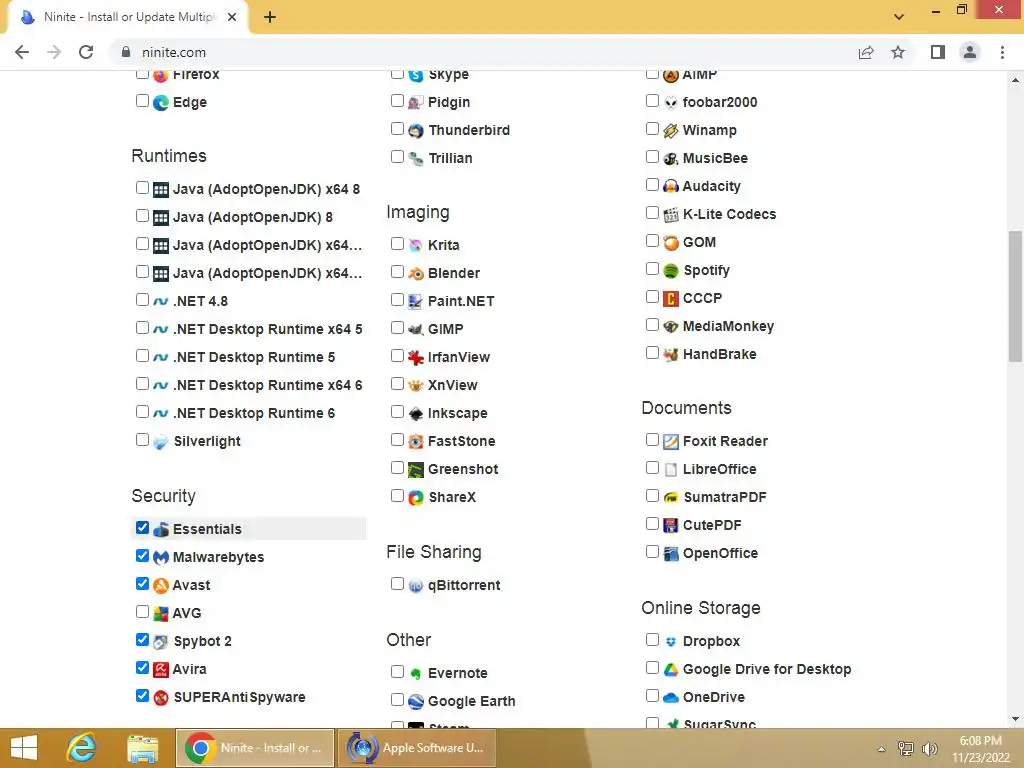The image size is (1024, 768).
Task: Select the Ninite browser tab
Action: click(x=127, y=17)
